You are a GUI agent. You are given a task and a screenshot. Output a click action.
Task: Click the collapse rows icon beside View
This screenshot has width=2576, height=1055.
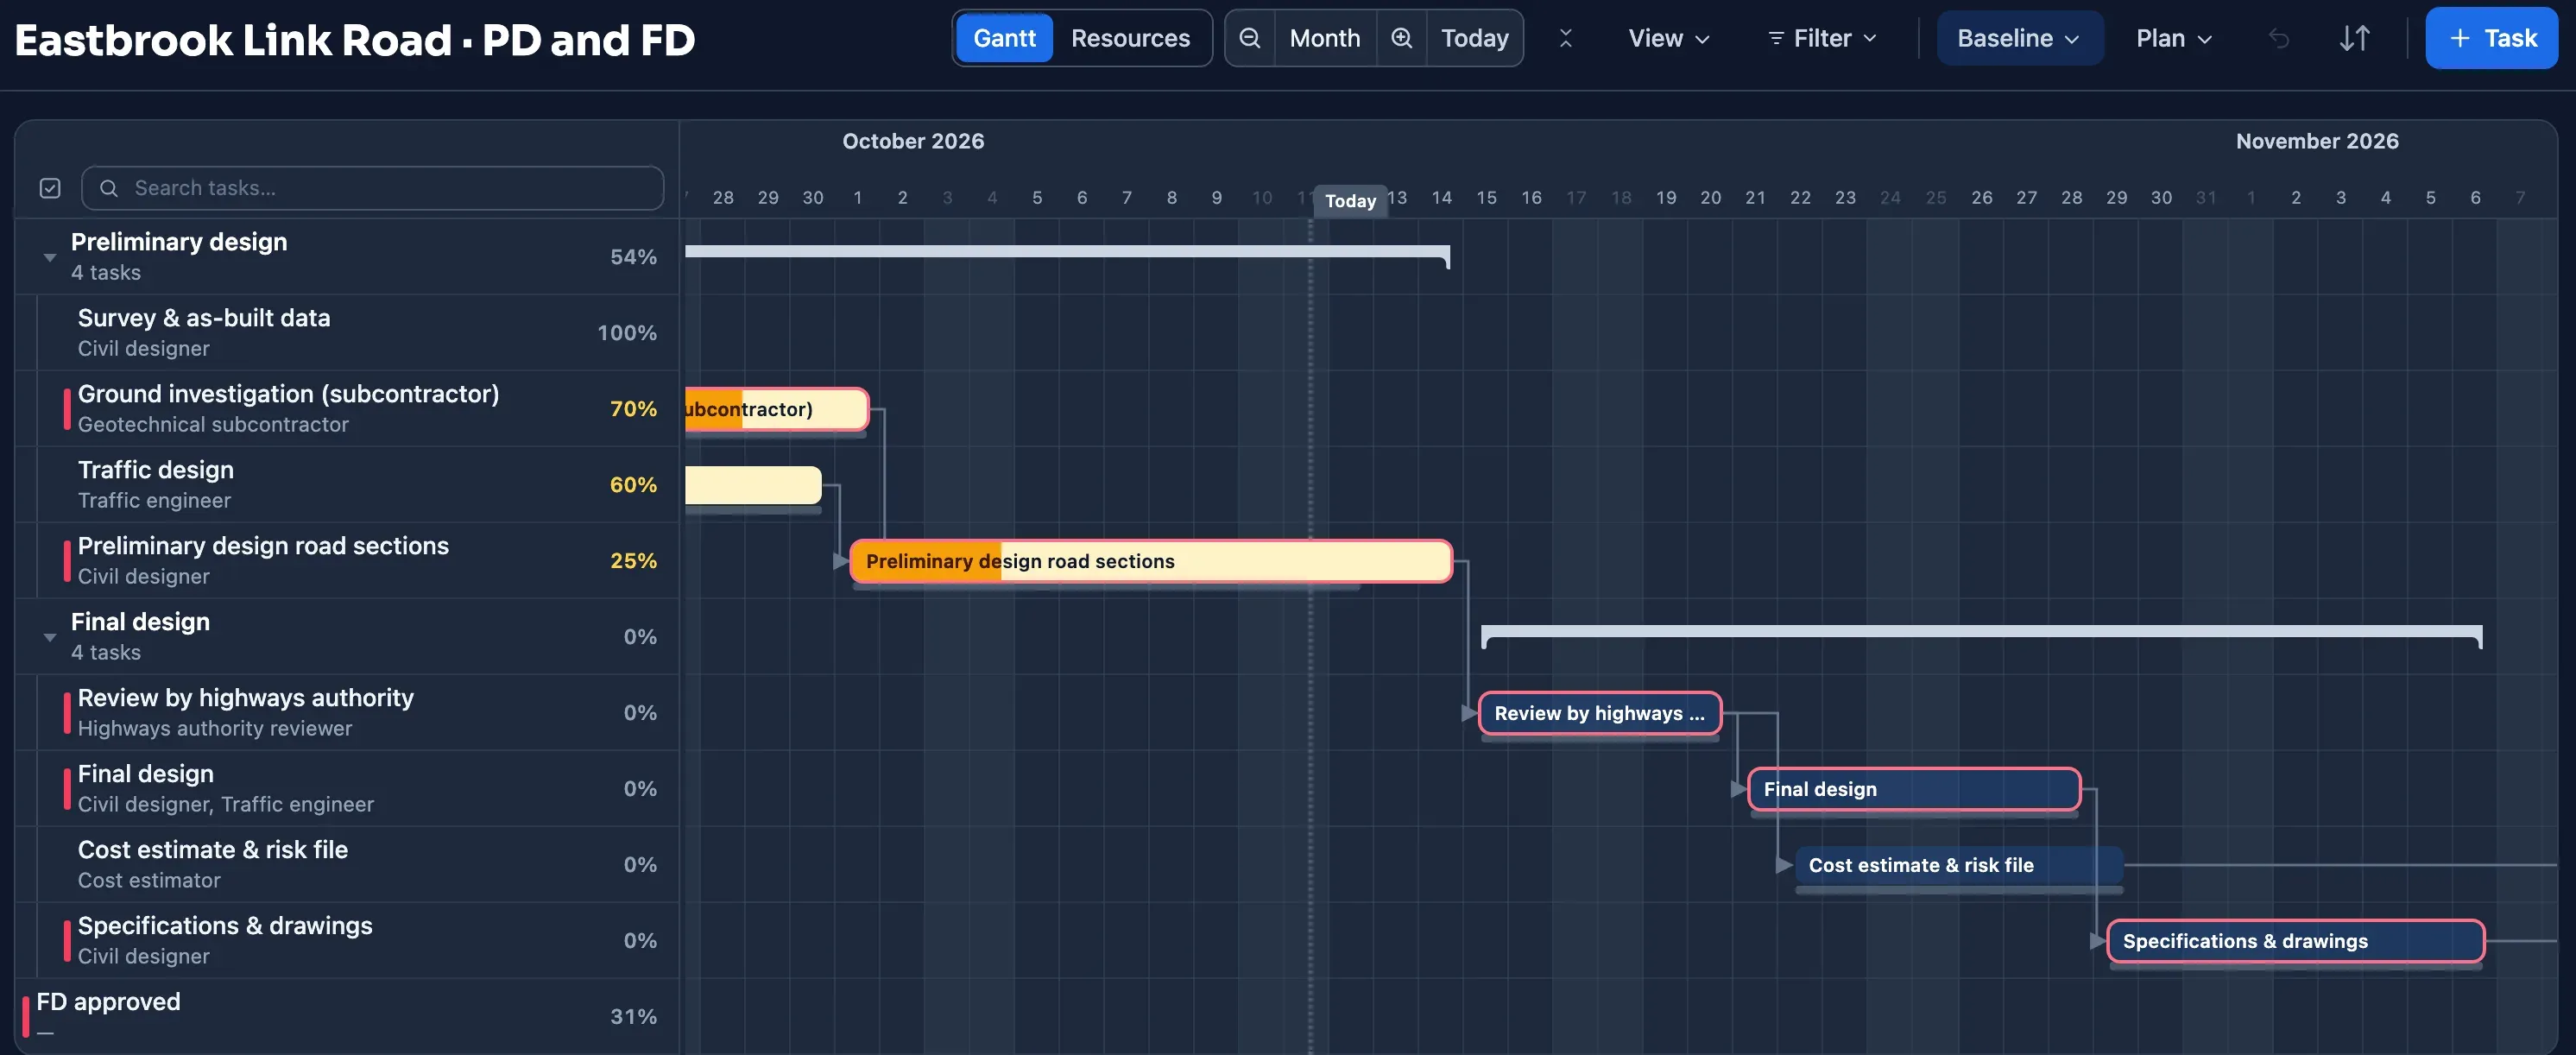click(1566, 38)
